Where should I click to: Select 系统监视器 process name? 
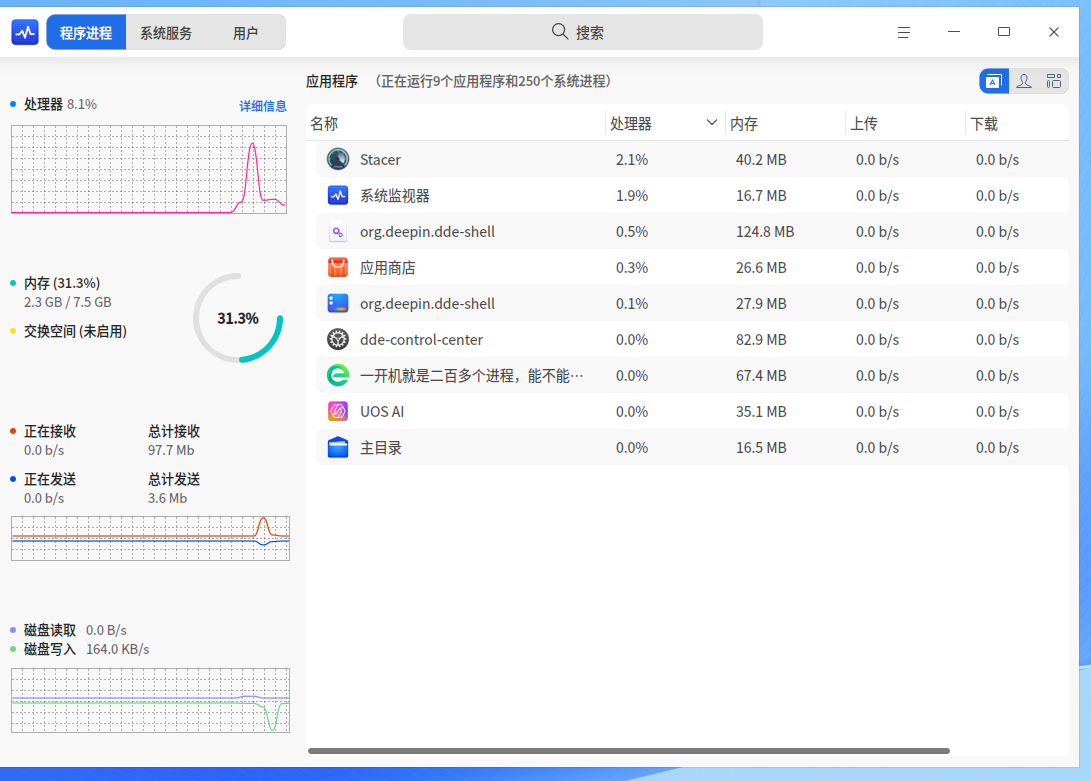pos(395,196)
